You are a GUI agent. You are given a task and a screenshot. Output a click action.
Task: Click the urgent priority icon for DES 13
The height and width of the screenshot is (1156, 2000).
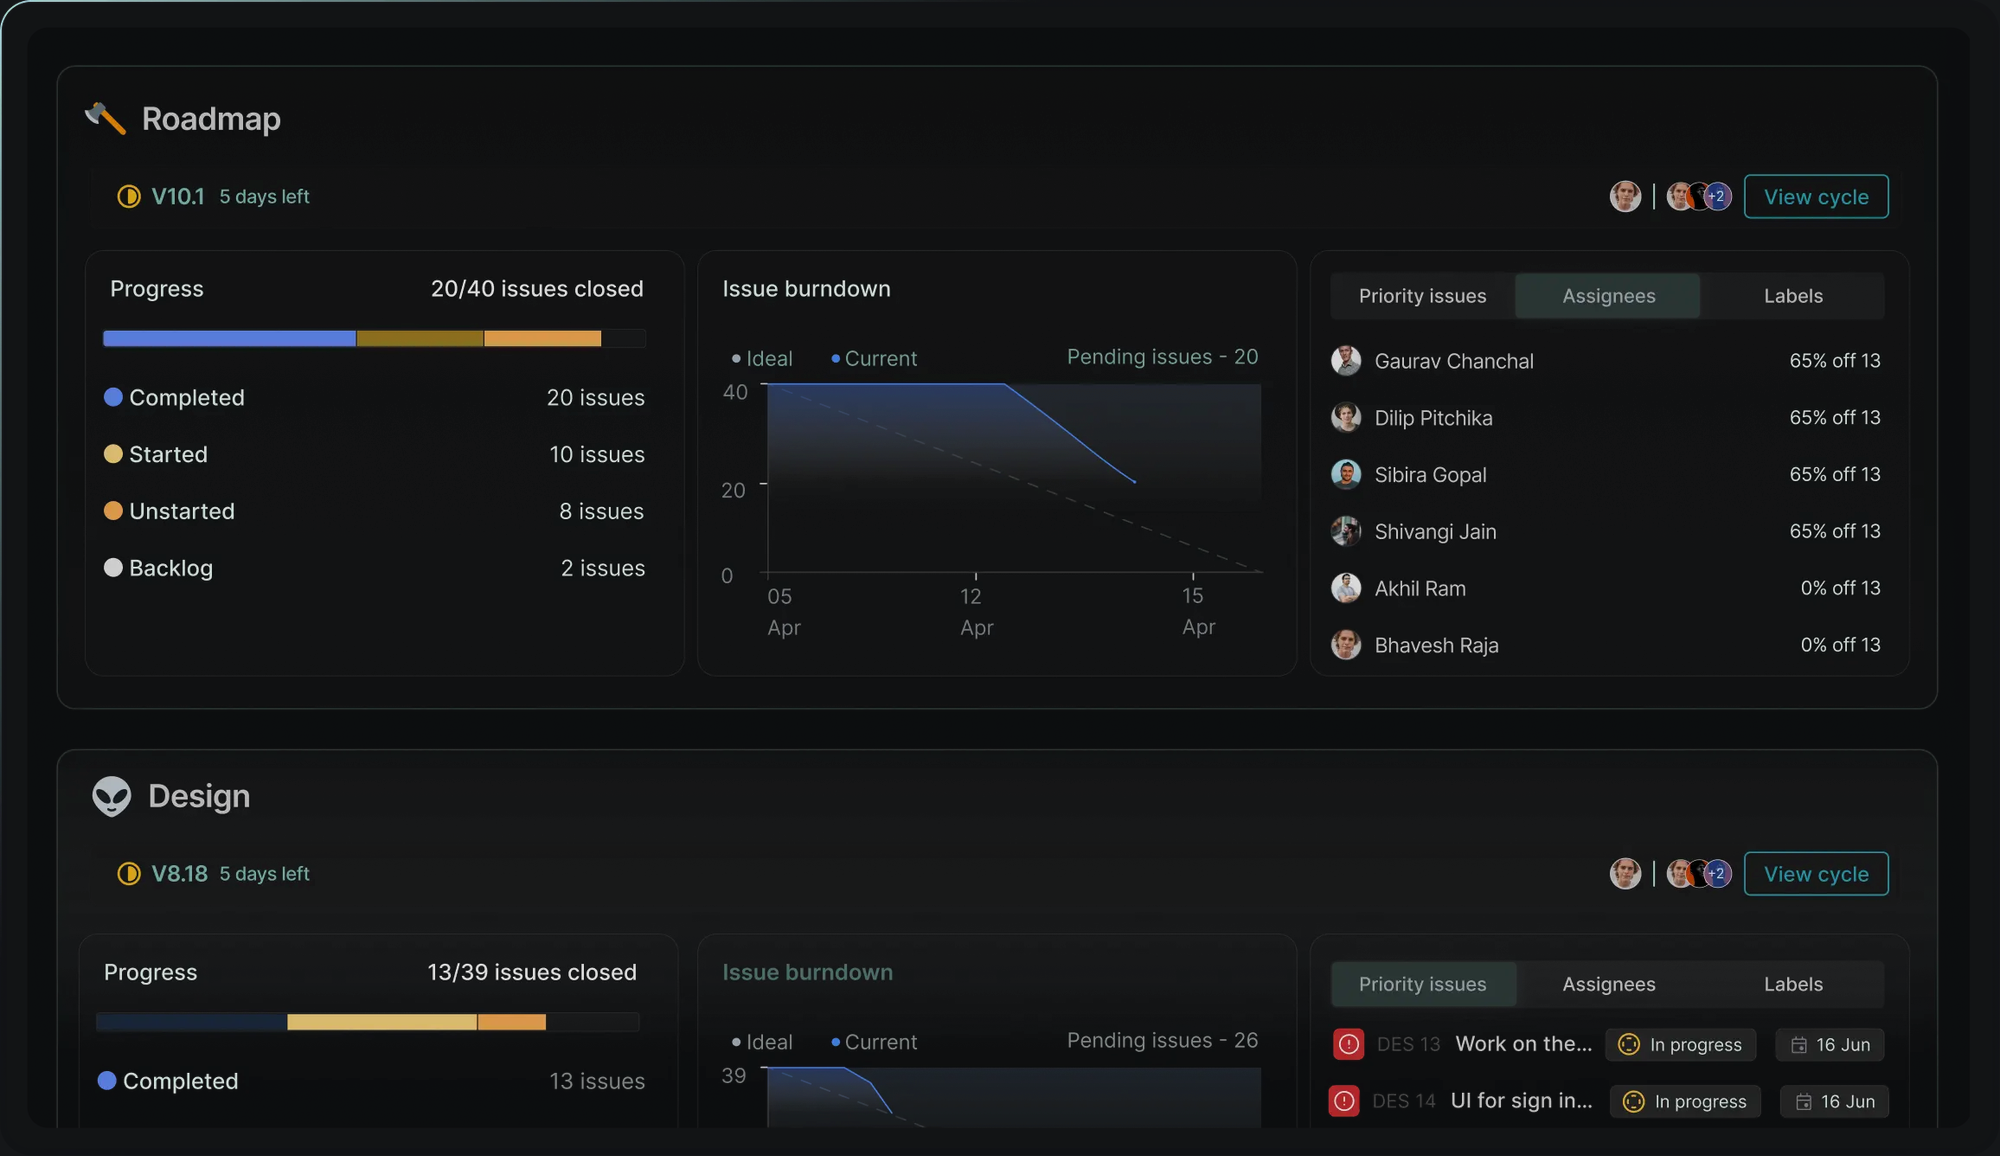pos(1349,1044)
